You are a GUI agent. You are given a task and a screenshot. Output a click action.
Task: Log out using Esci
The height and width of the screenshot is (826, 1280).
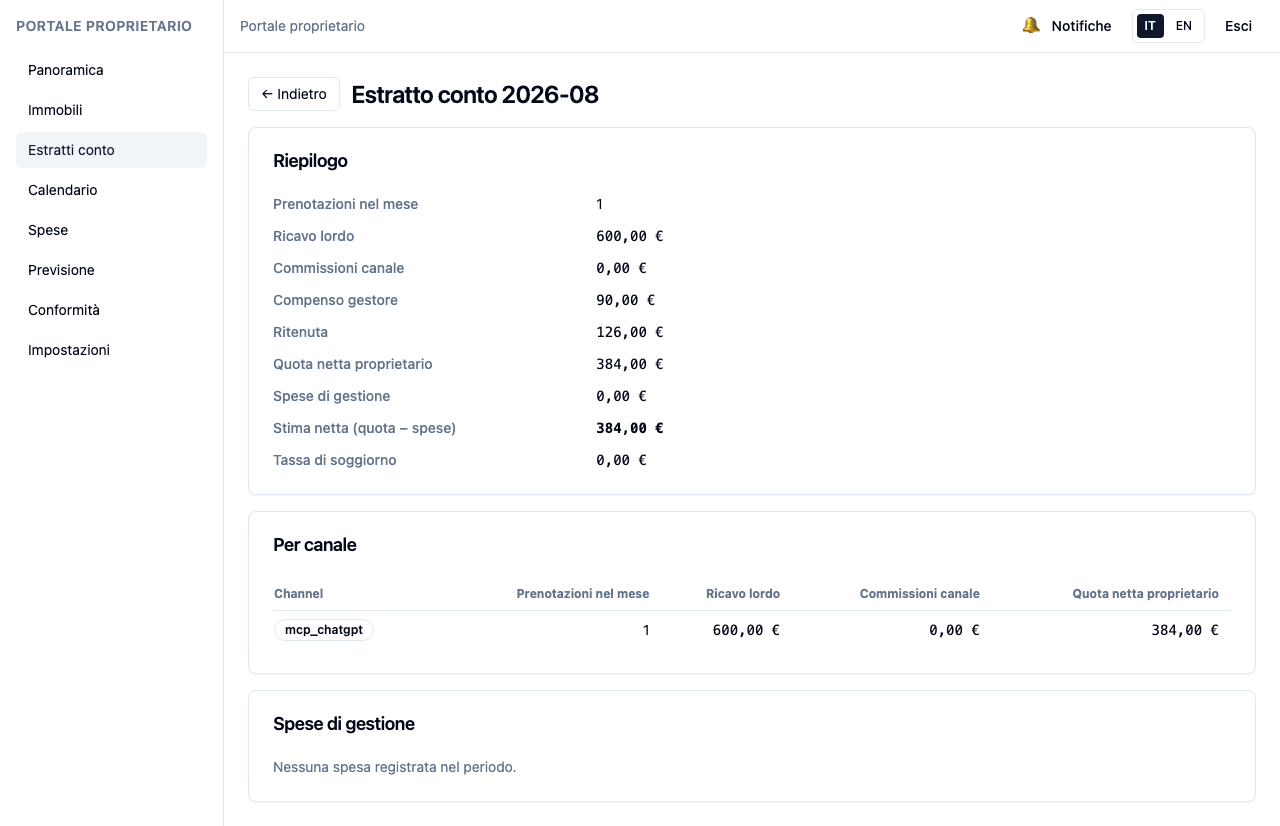click(x=1238, y=26)
